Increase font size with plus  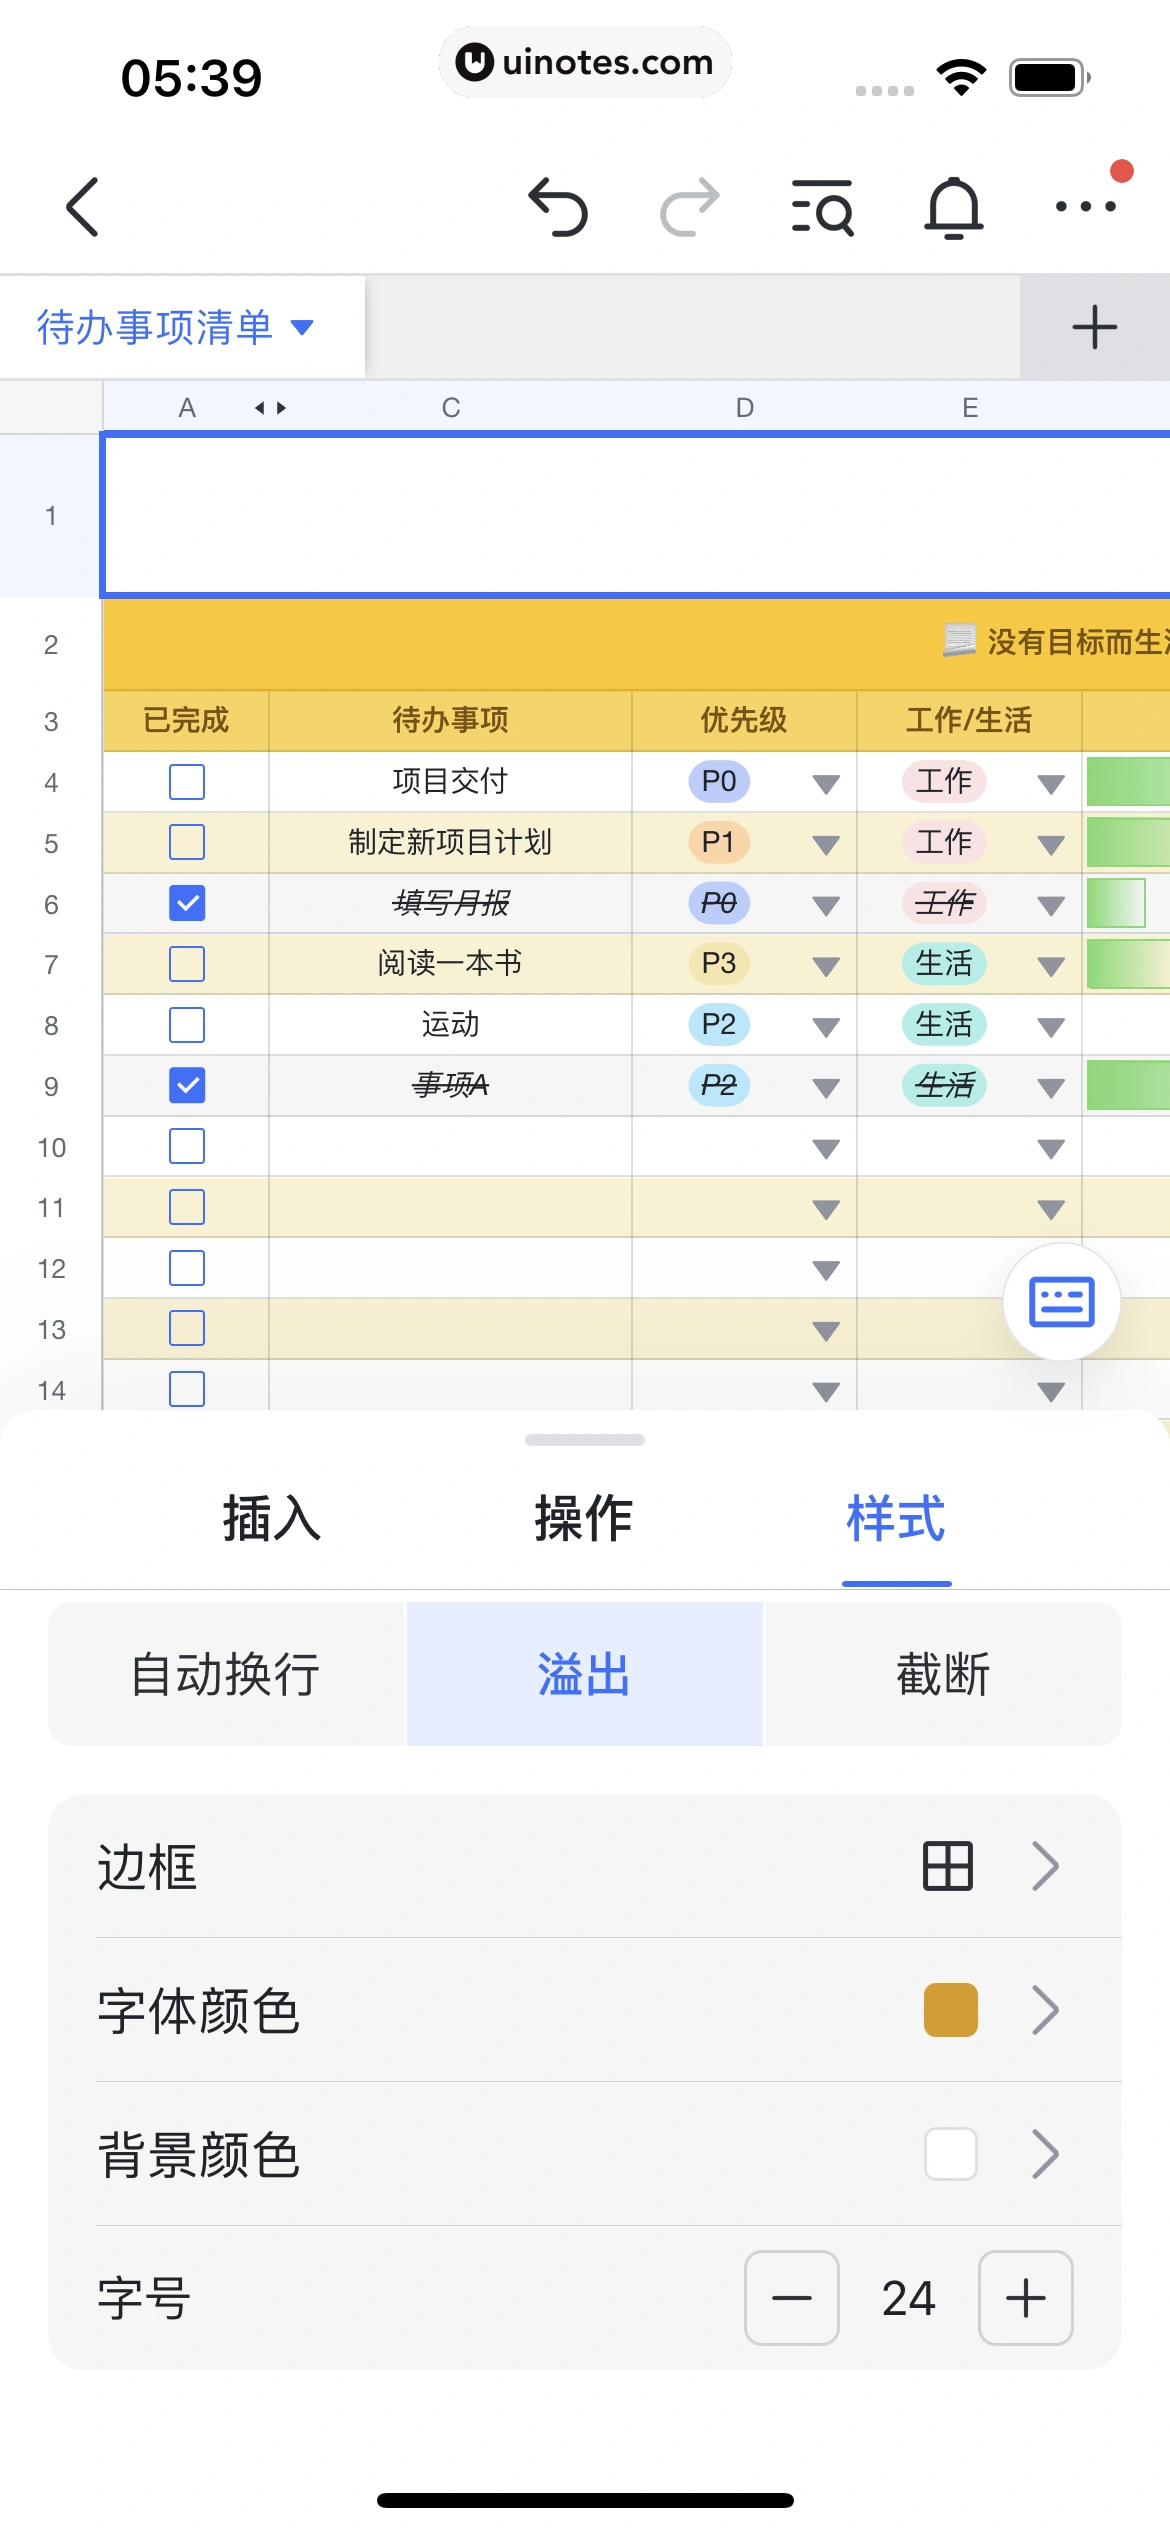tap(1026, 2298)
